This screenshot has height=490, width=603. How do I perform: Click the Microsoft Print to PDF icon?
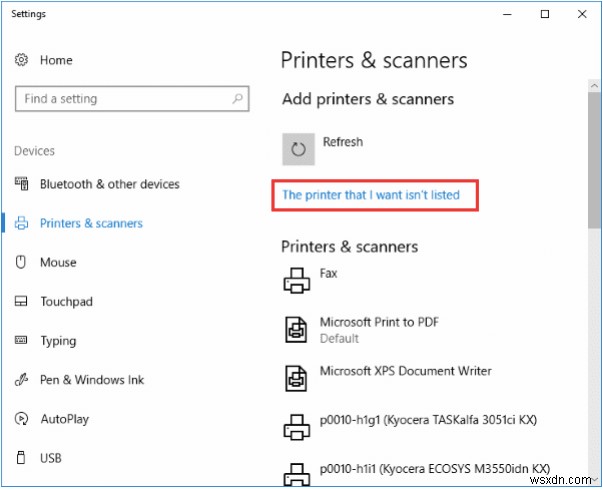(296, 329)
